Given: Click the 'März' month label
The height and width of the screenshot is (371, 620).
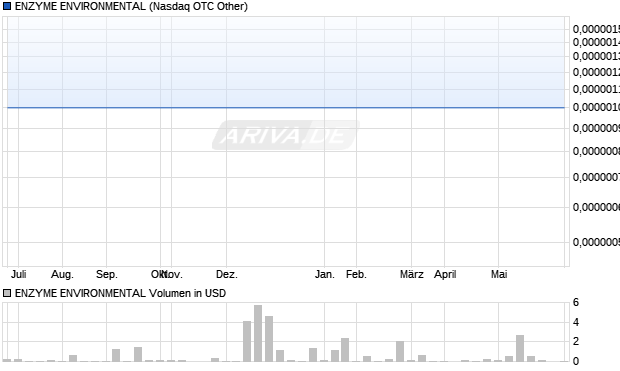Looking at the screenshot, I should coord(412,274).
